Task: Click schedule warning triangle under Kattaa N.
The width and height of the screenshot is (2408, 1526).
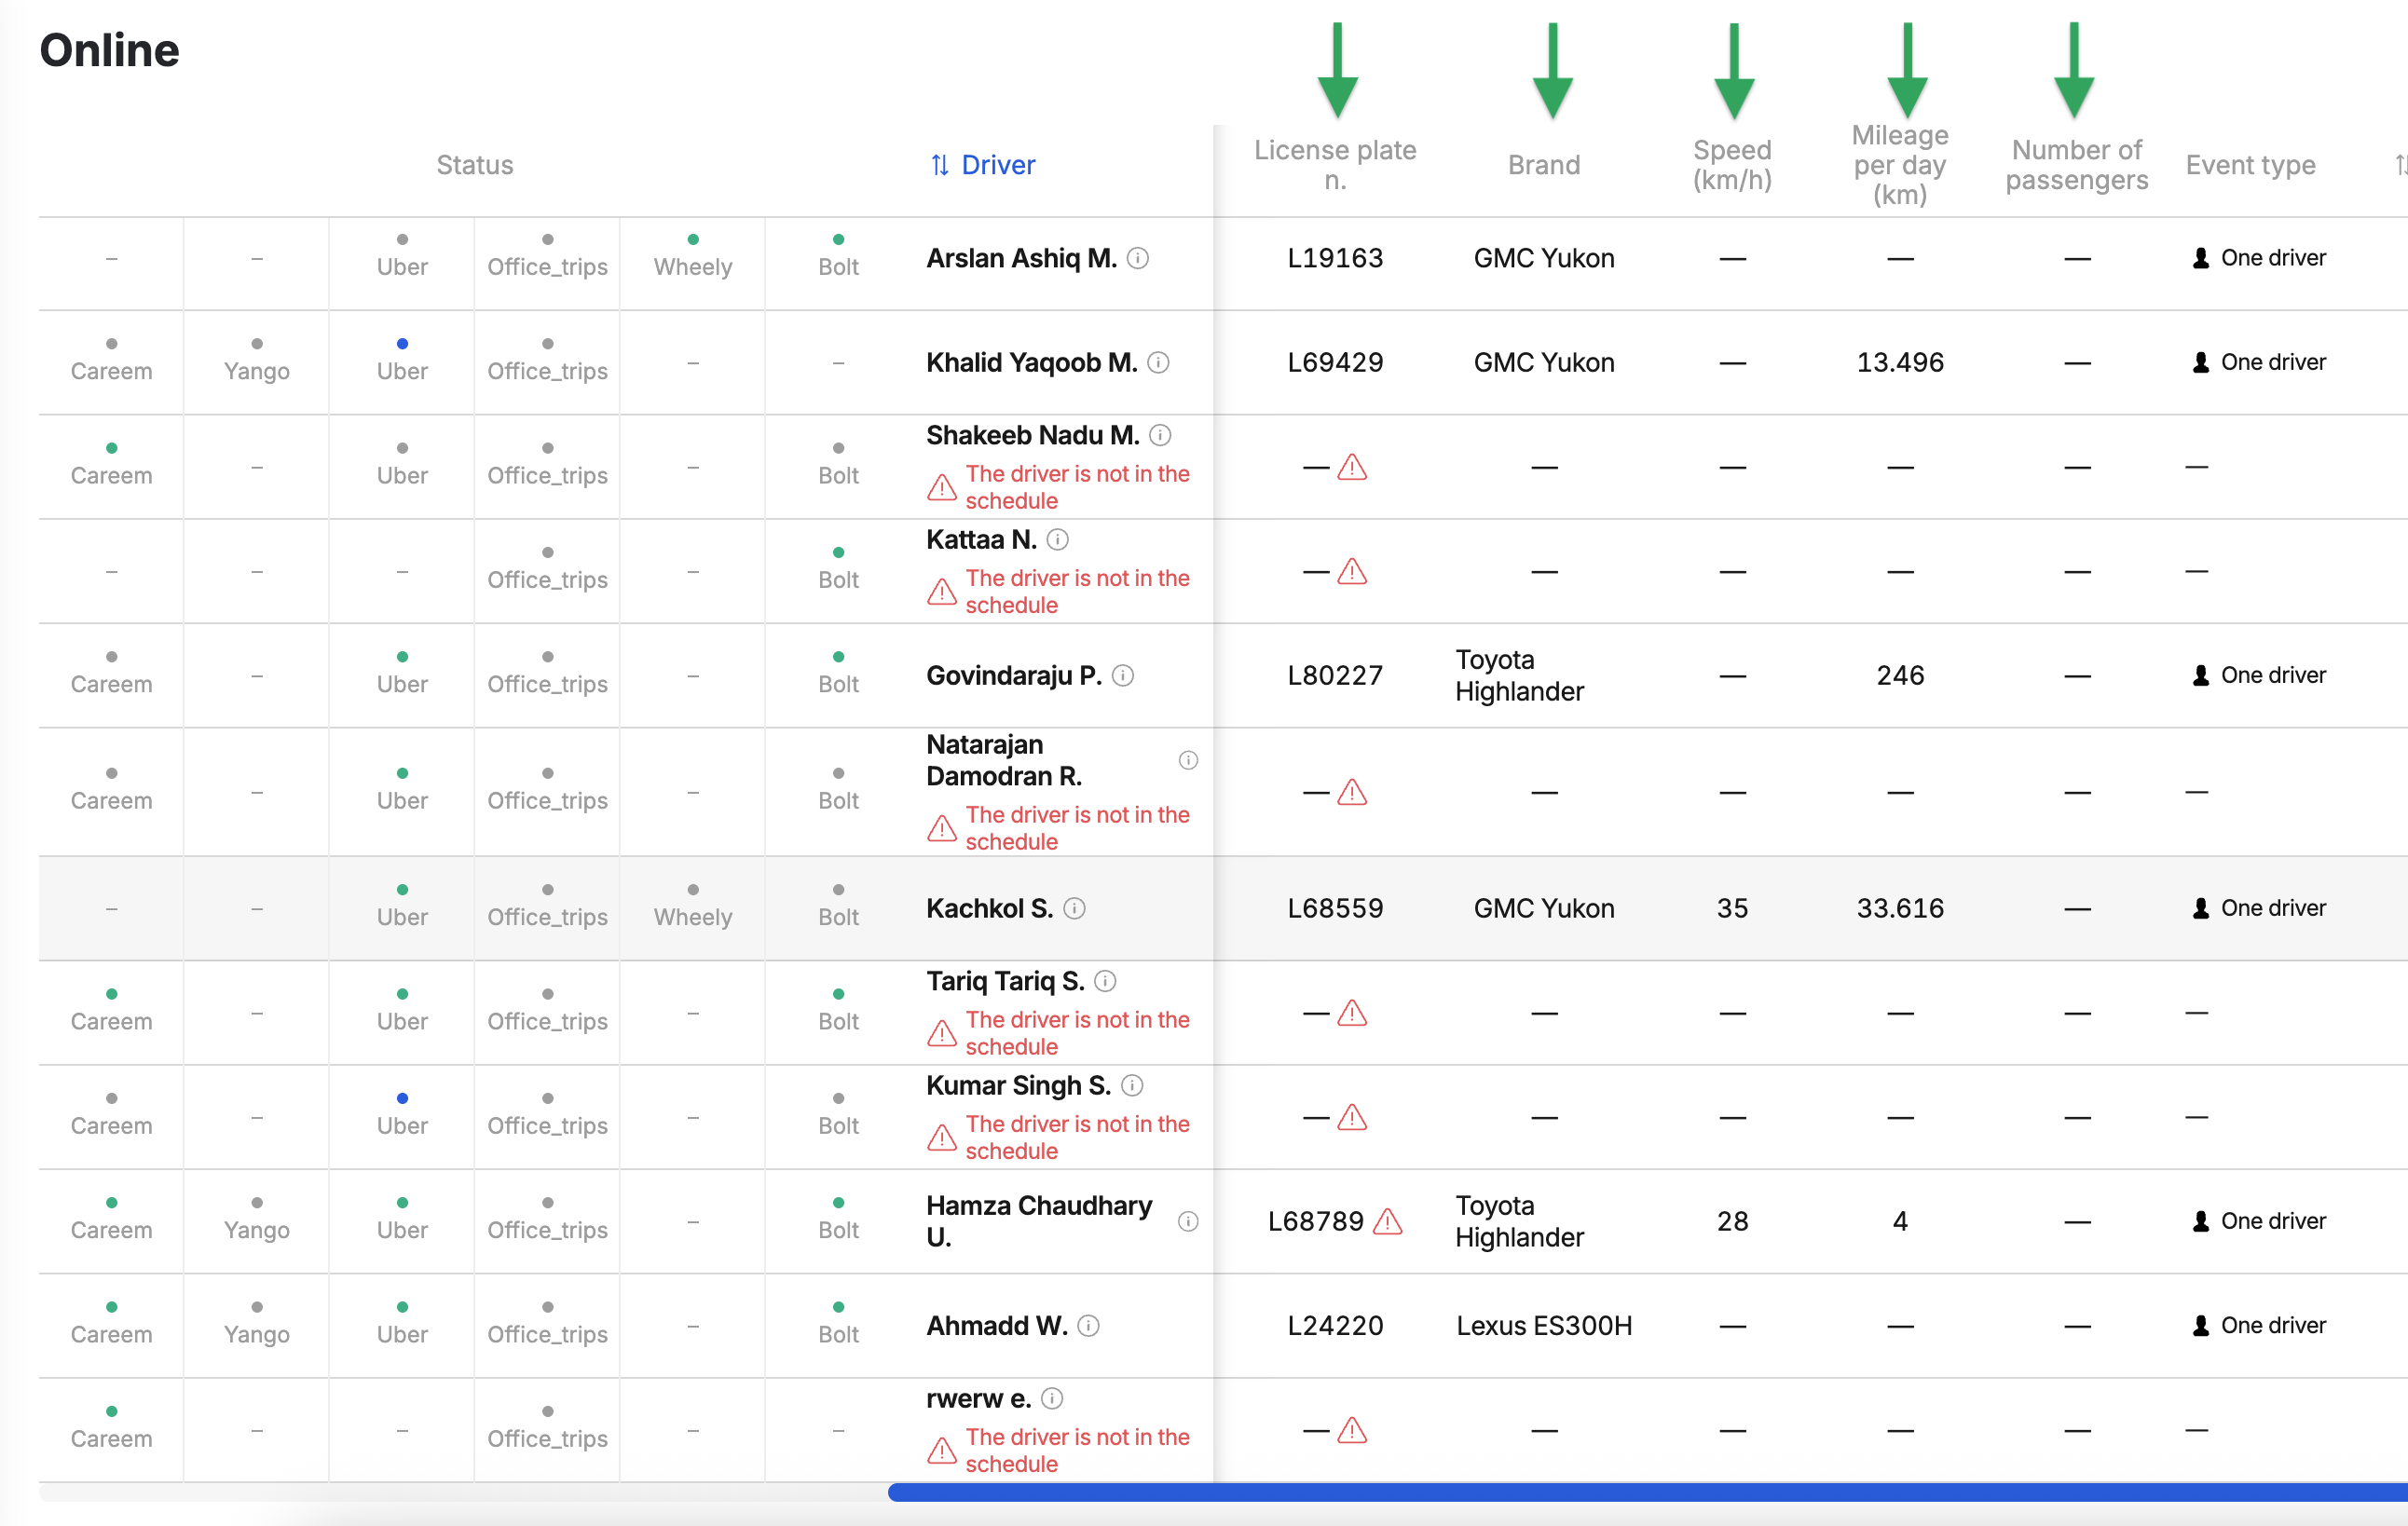Action: click(x=941, y=592)
